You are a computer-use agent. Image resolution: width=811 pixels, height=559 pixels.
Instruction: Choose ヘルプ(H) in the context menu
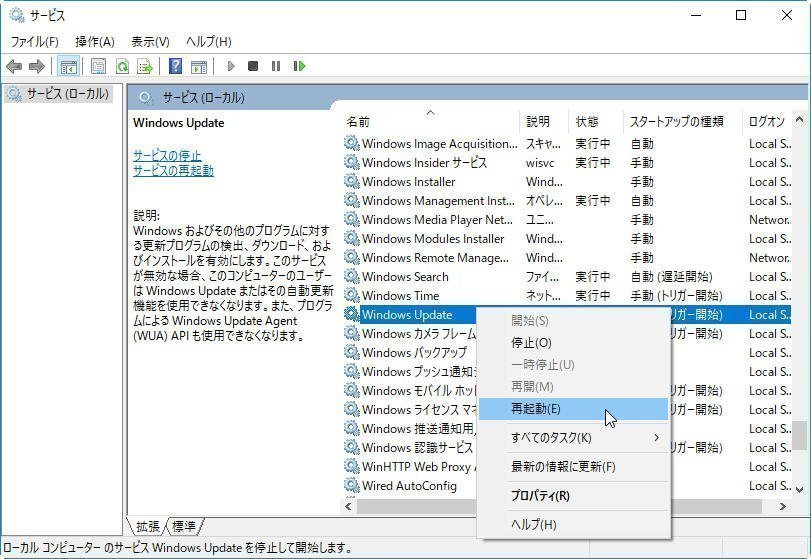573,524
